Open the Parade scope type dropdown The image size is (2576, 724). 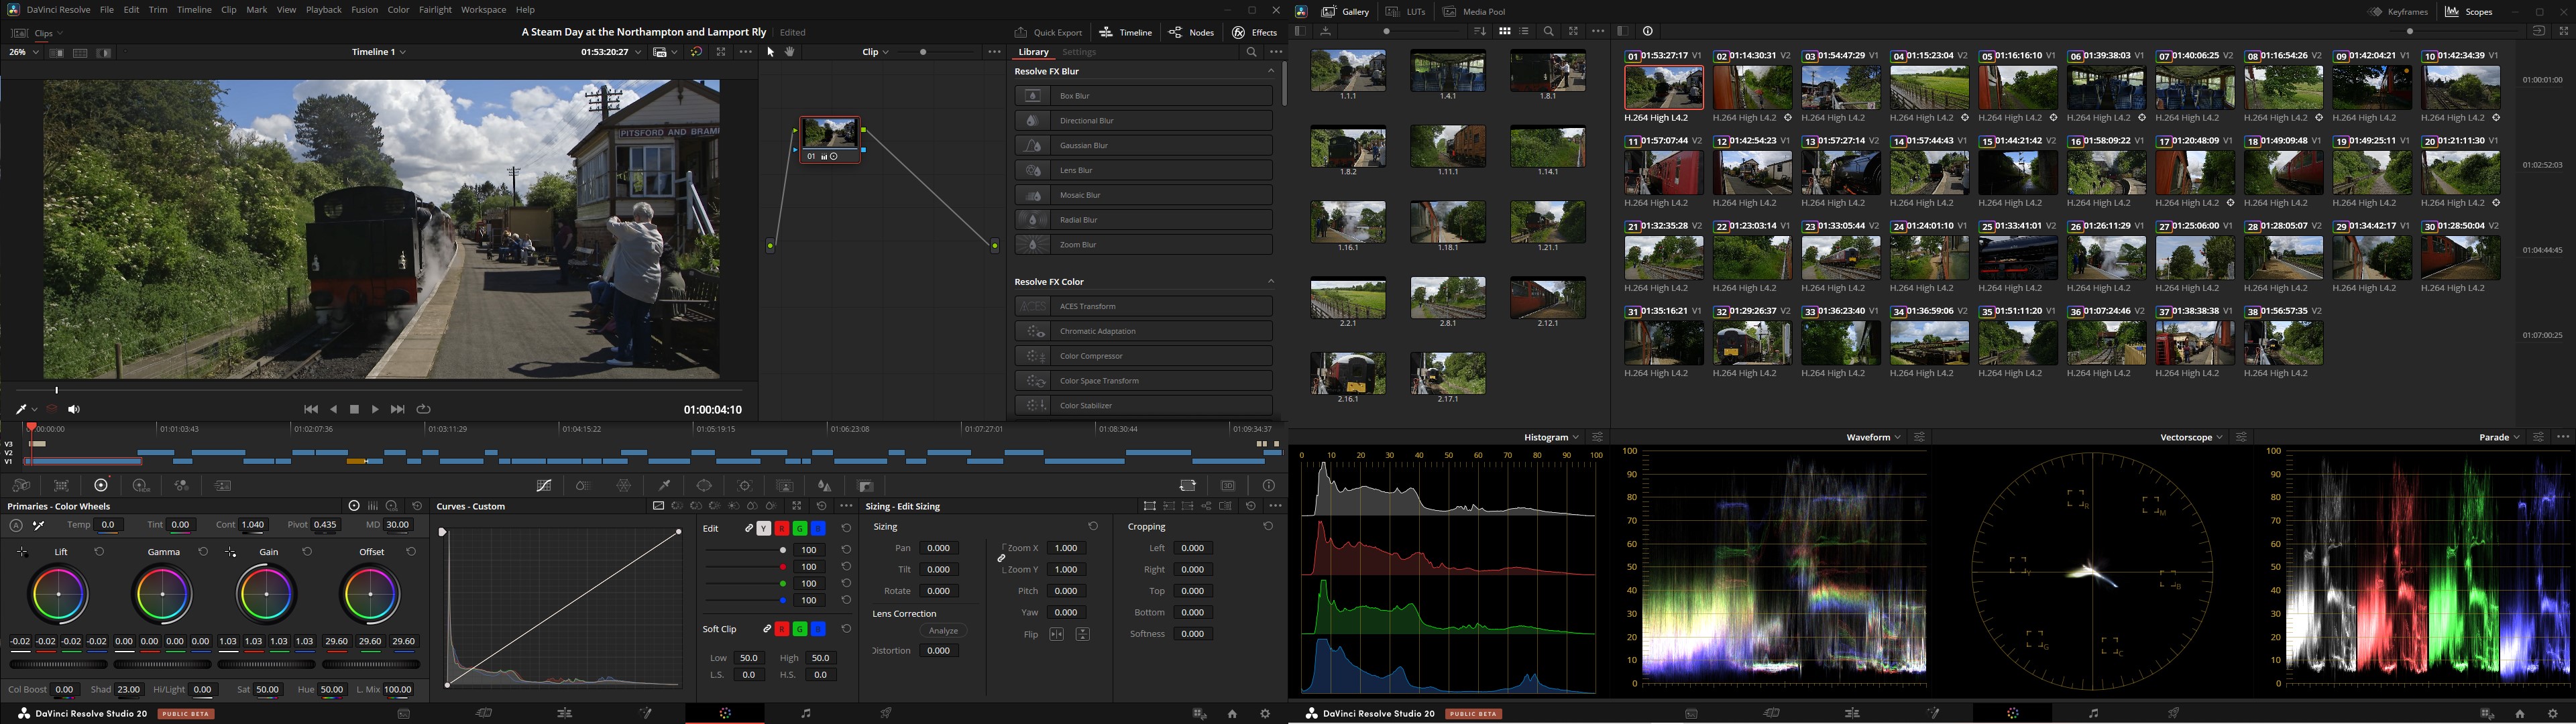pos(2499,437)
